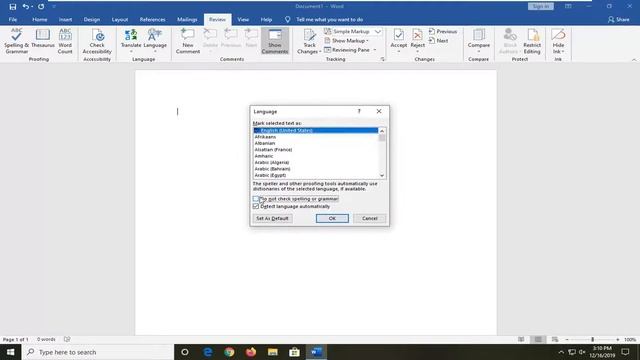Open File Explorer from taskbar

point(273,352)
